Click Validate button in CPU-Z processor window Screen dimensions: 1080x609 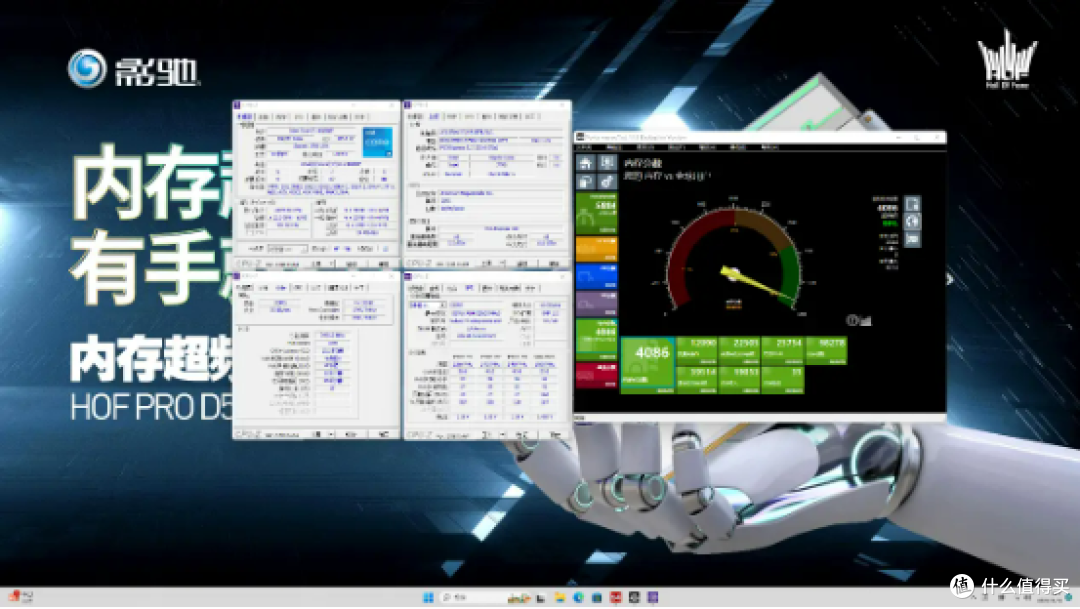click(351, 264)
